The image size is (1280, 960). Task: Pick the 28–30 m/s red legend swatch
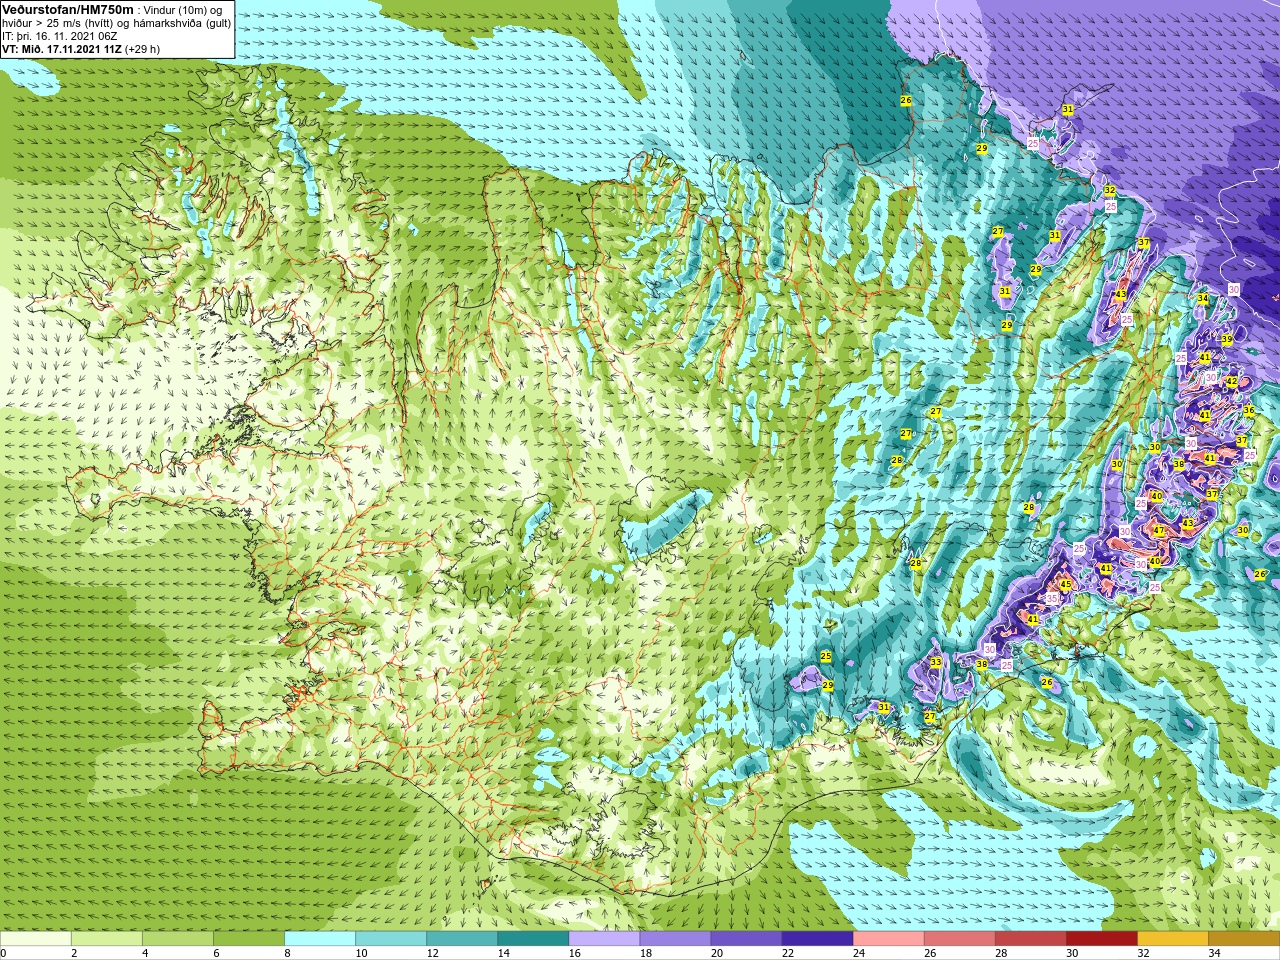coord(1030,939)
